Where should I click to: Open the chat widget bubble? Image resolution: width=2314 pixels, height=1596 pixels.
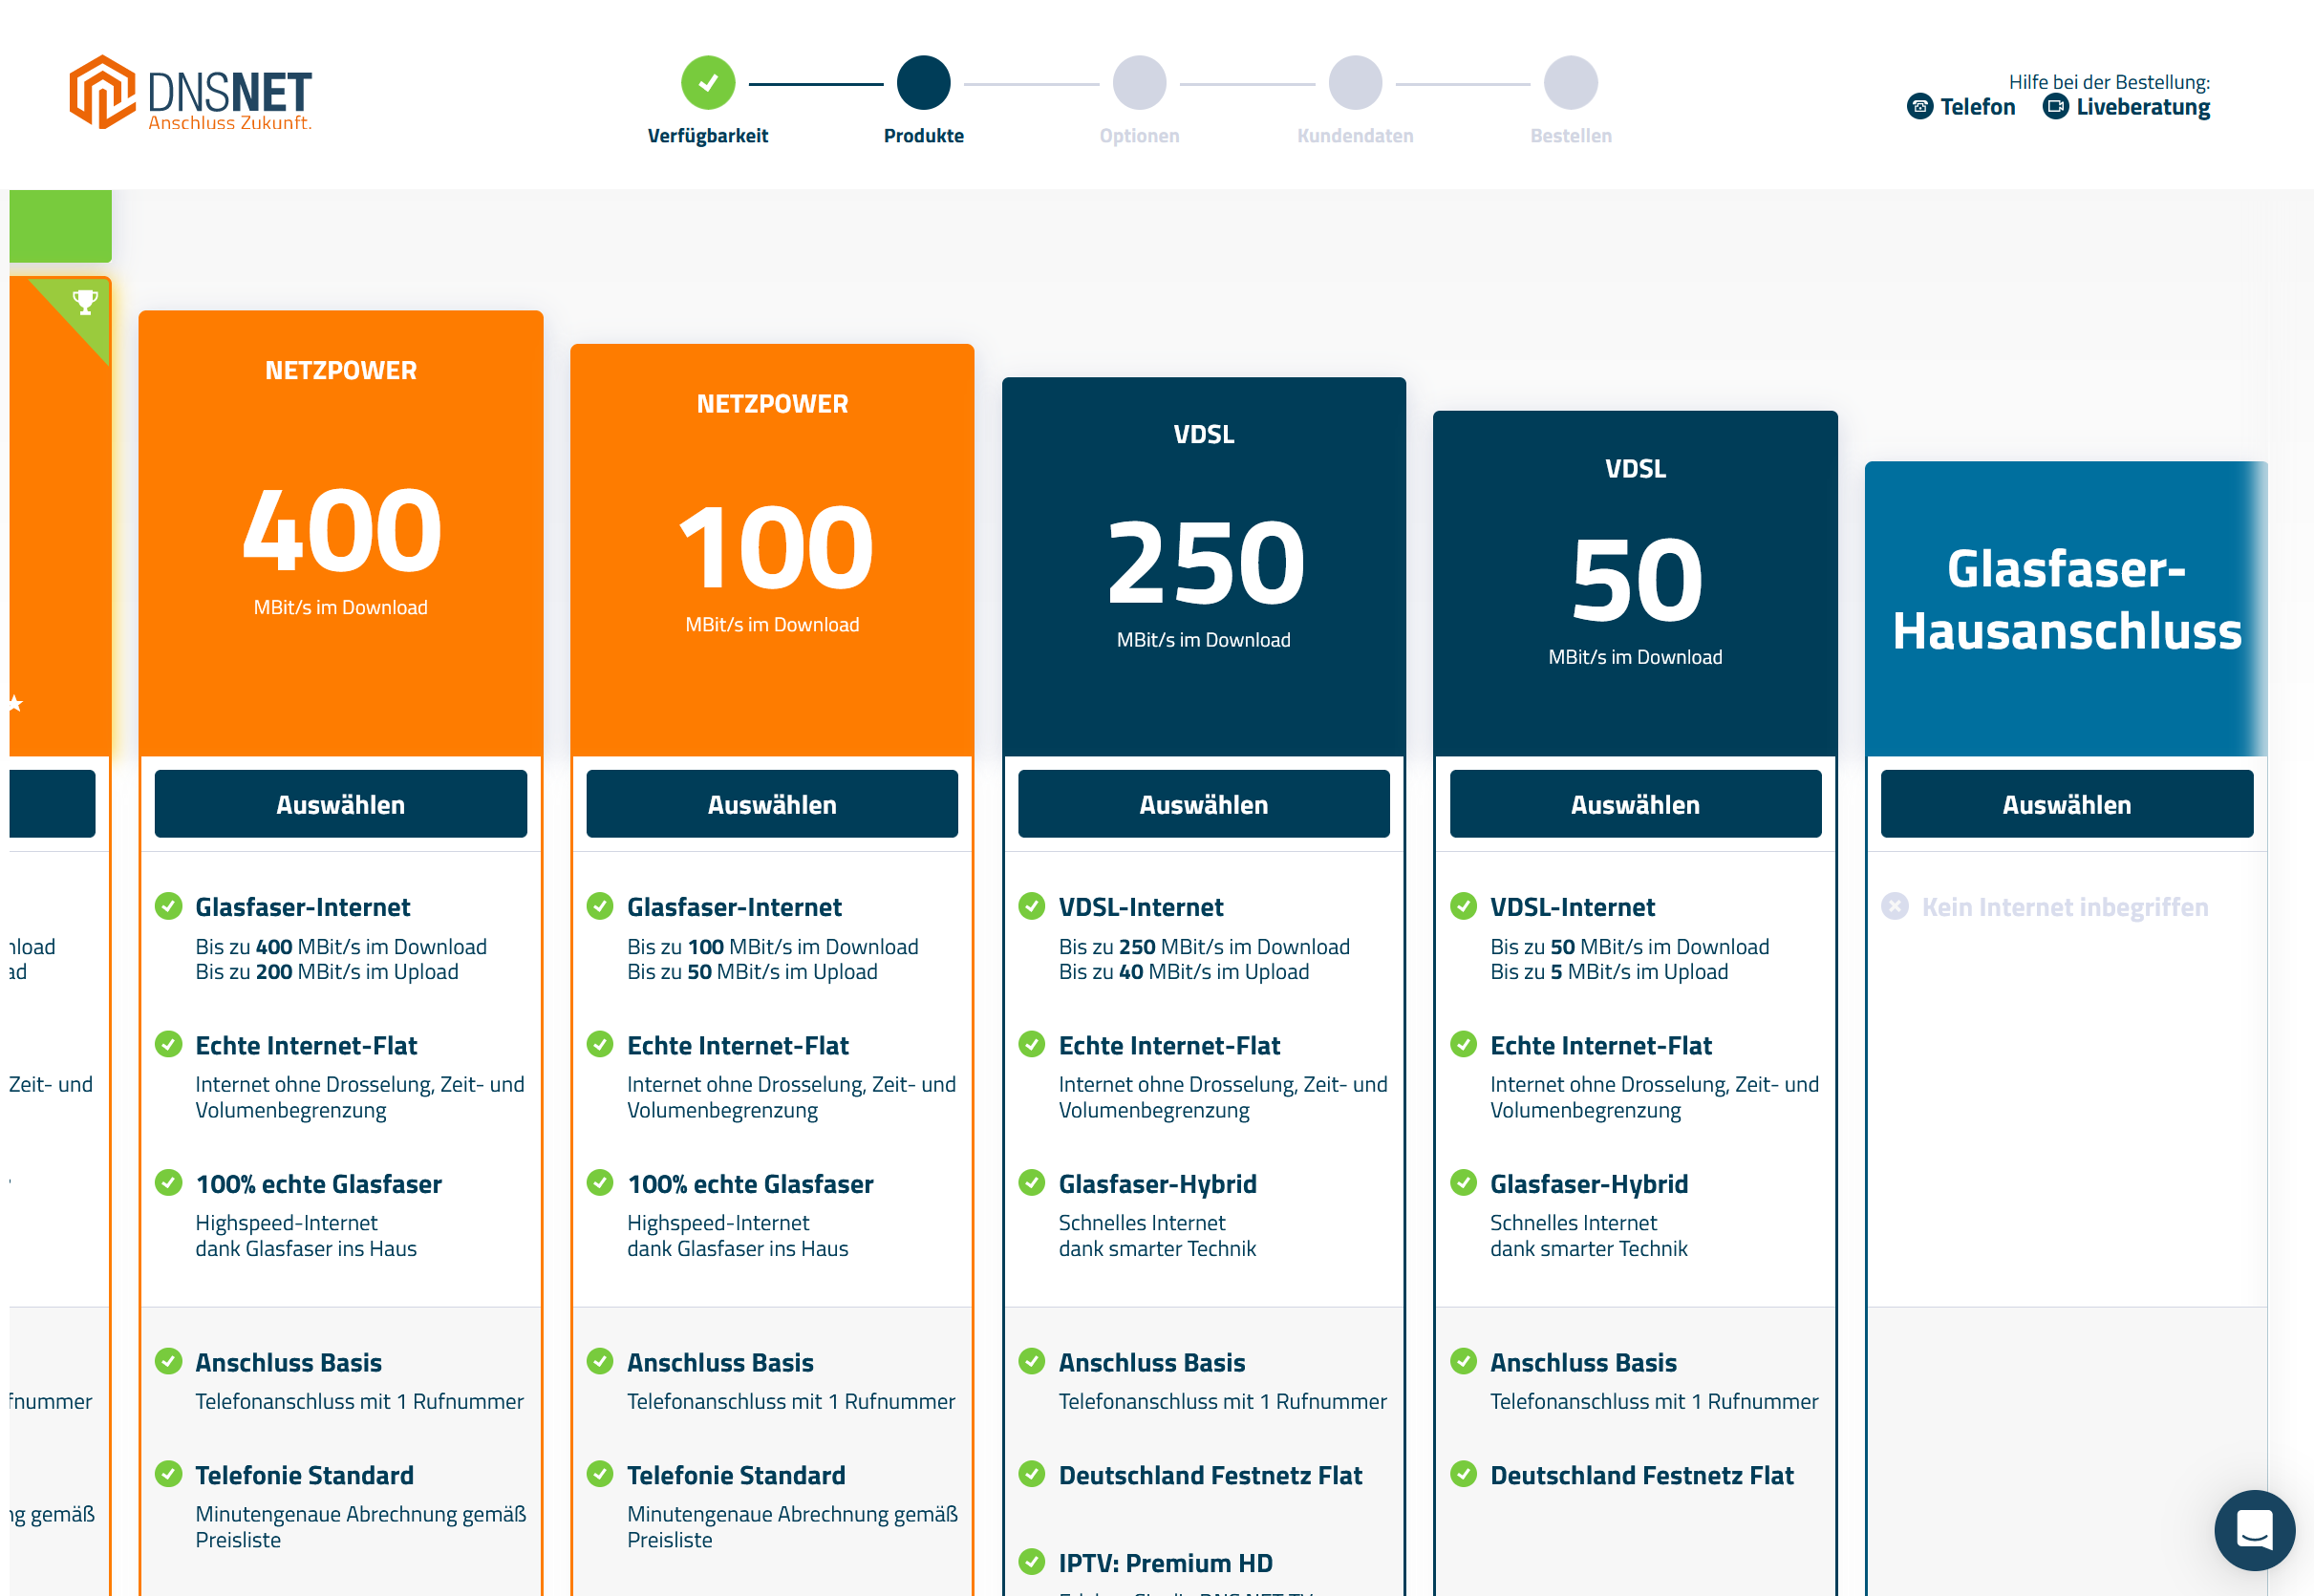pyautogui.click(x=2254, y=1530)
